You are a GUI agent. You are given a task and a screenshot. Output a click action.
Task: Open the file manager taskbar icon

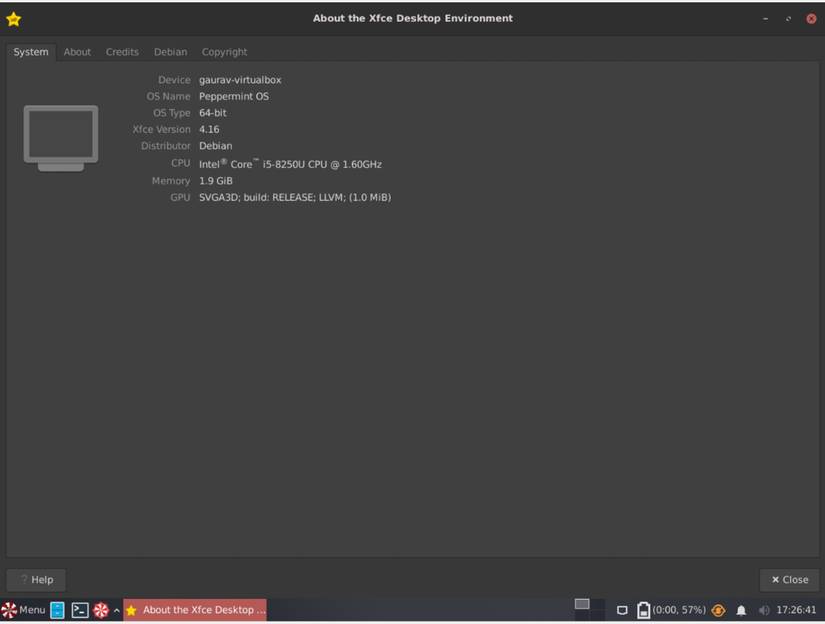pos(57,610)
